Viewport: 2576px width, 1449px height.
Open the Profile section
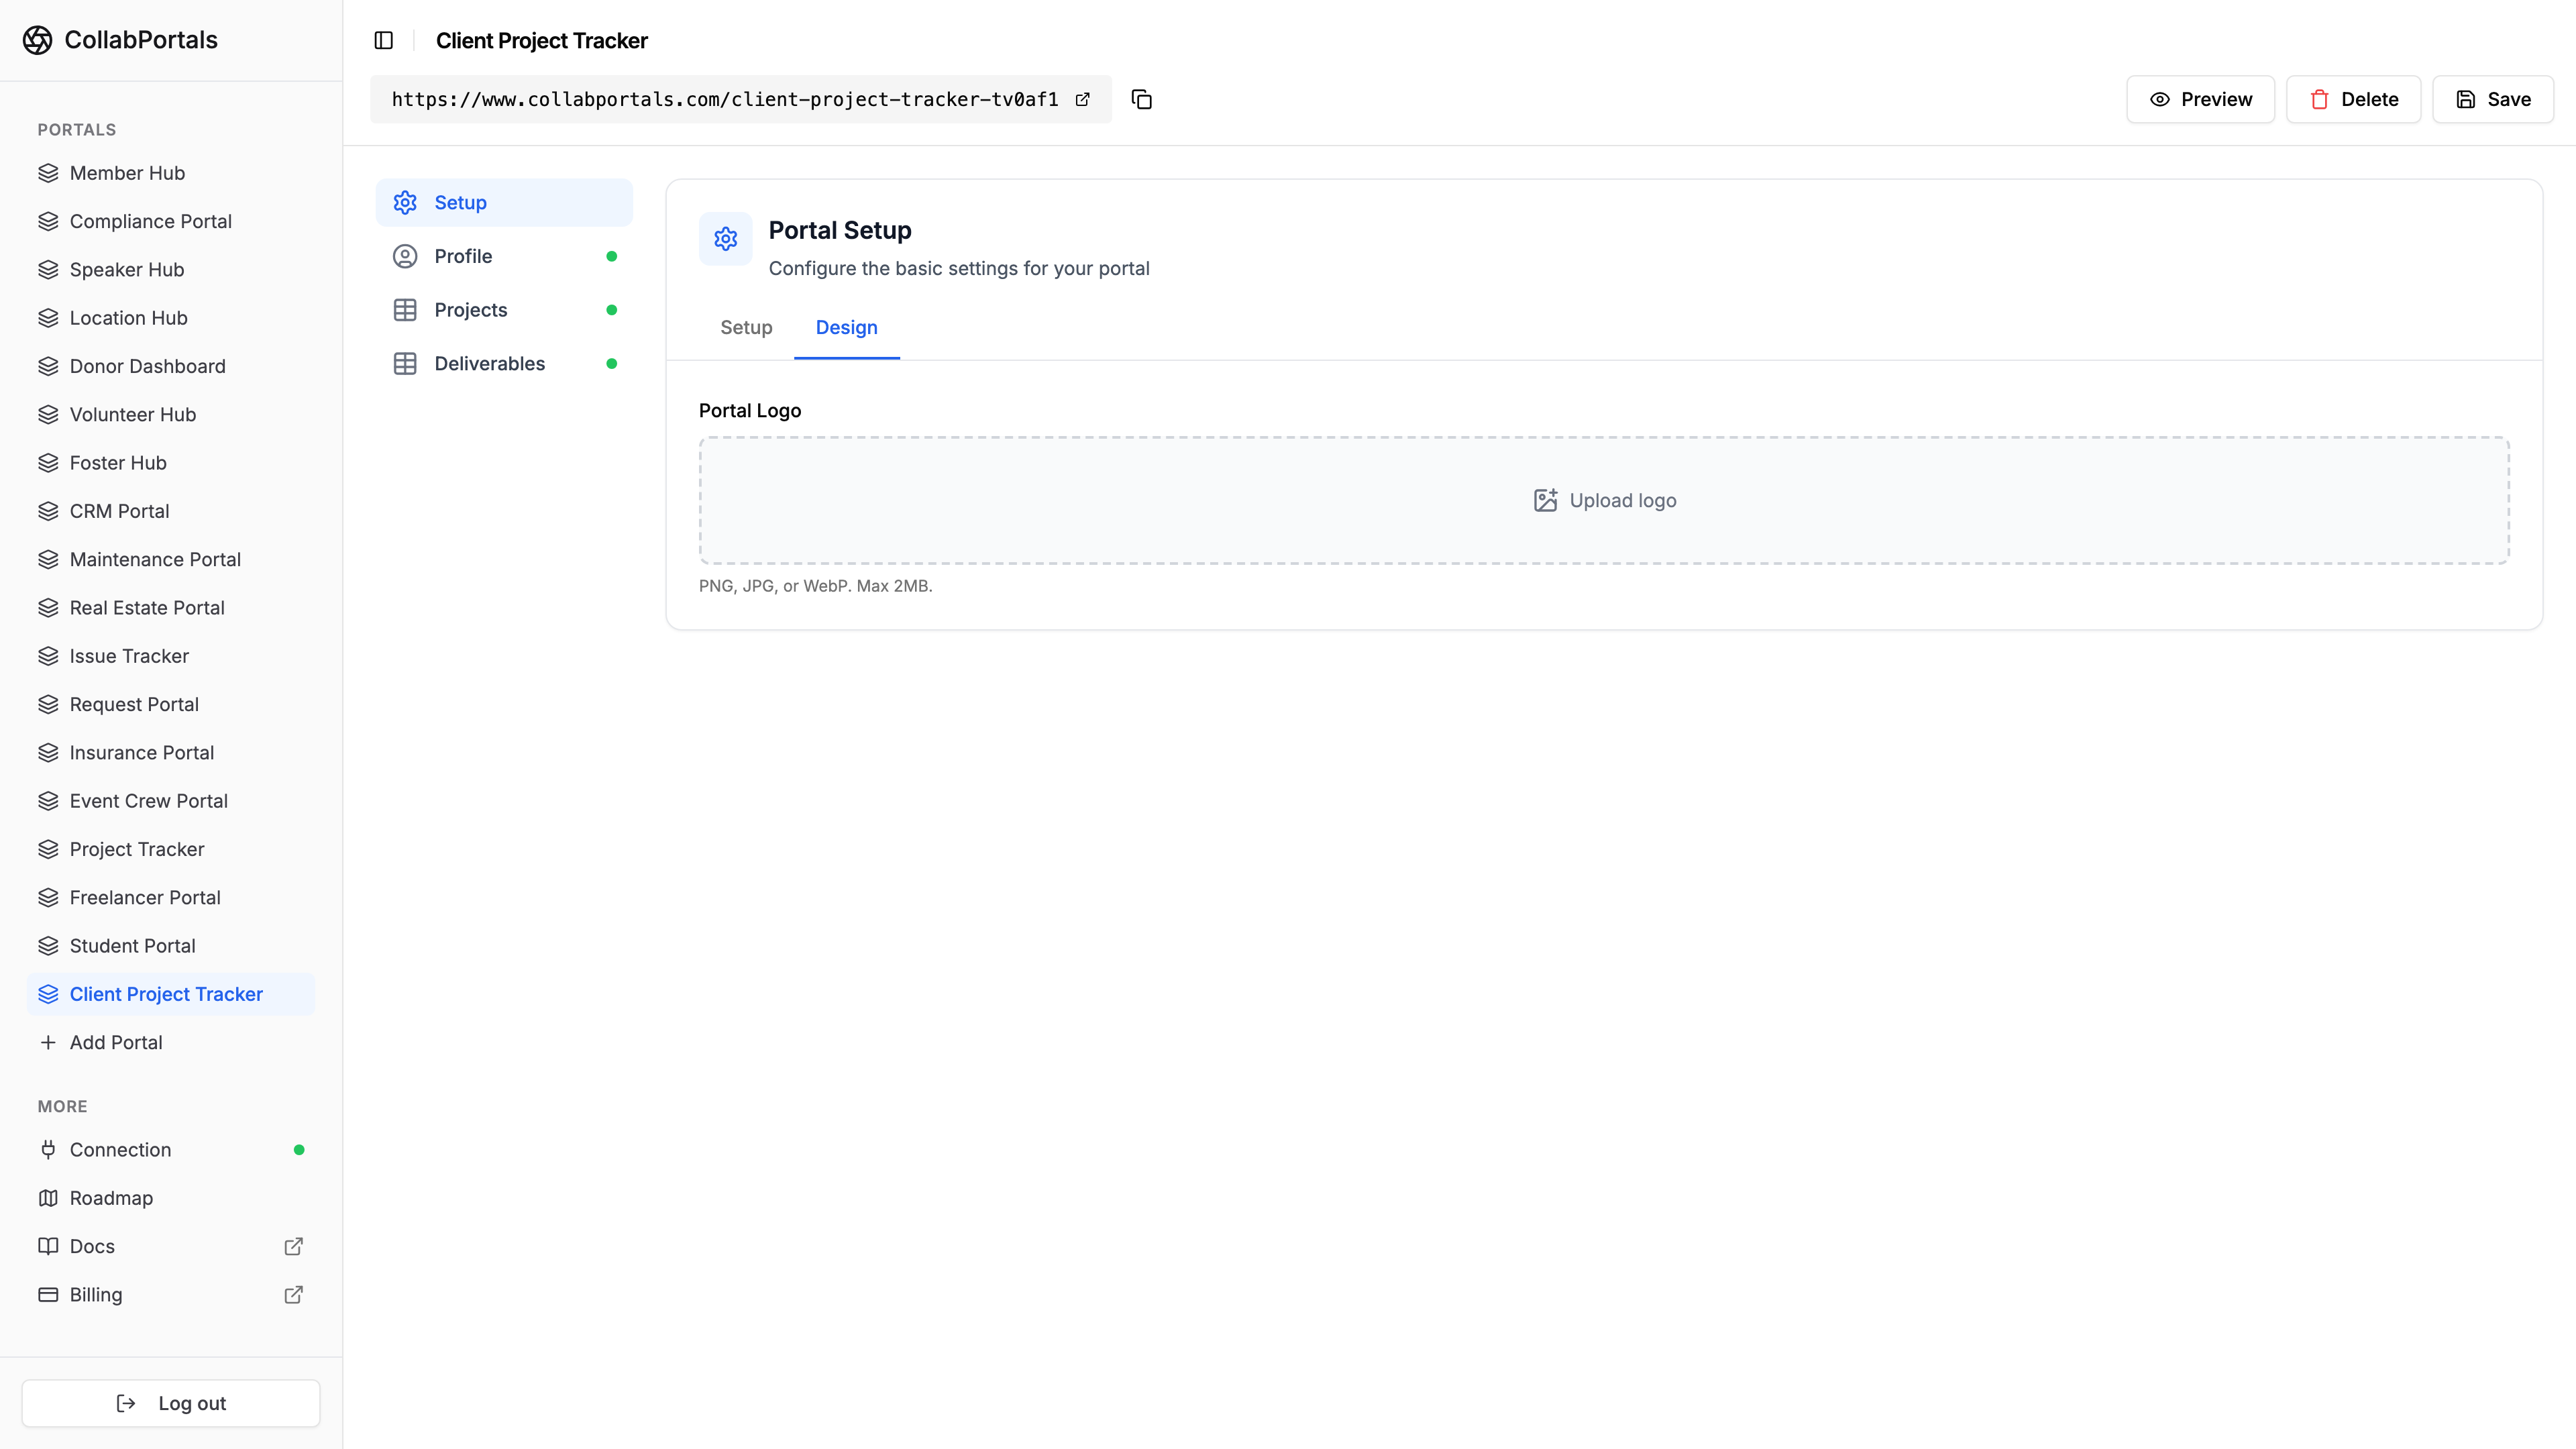click(463, 256)
